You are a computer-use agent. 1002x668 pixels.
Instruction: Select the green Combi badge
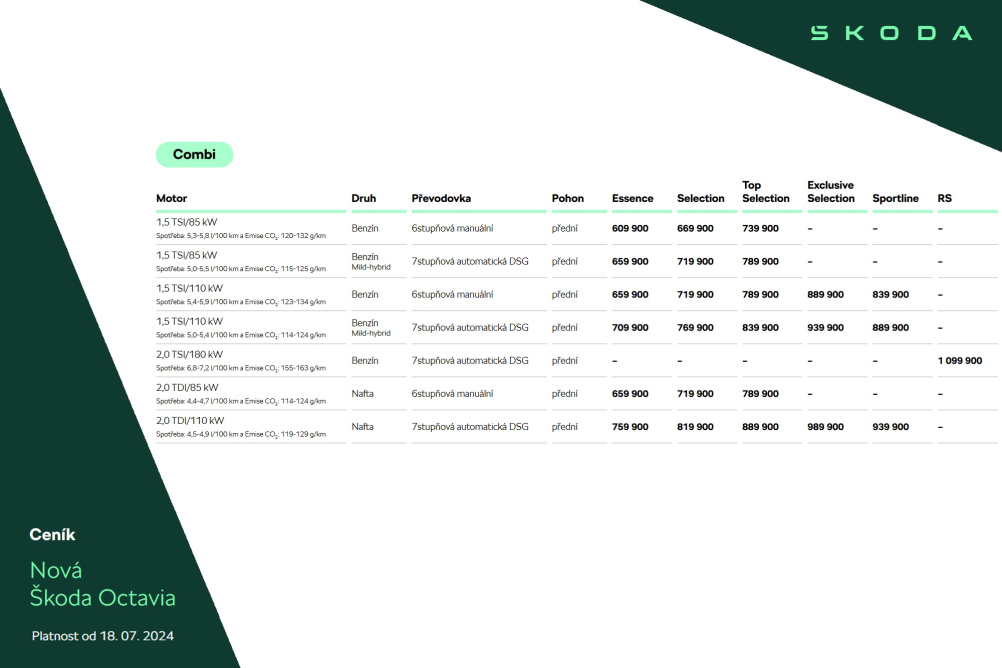194,155
